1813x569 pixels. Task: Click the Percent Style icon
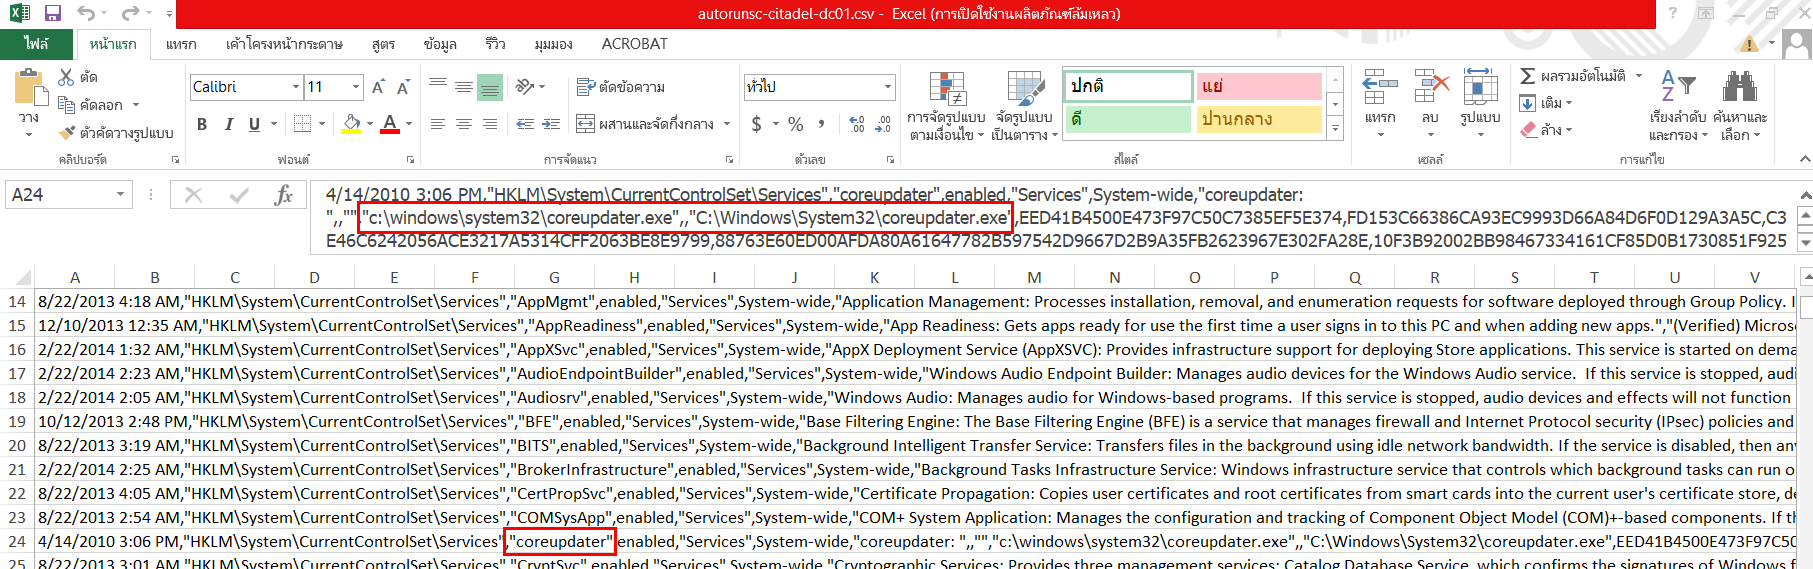(x=795, y=124)
